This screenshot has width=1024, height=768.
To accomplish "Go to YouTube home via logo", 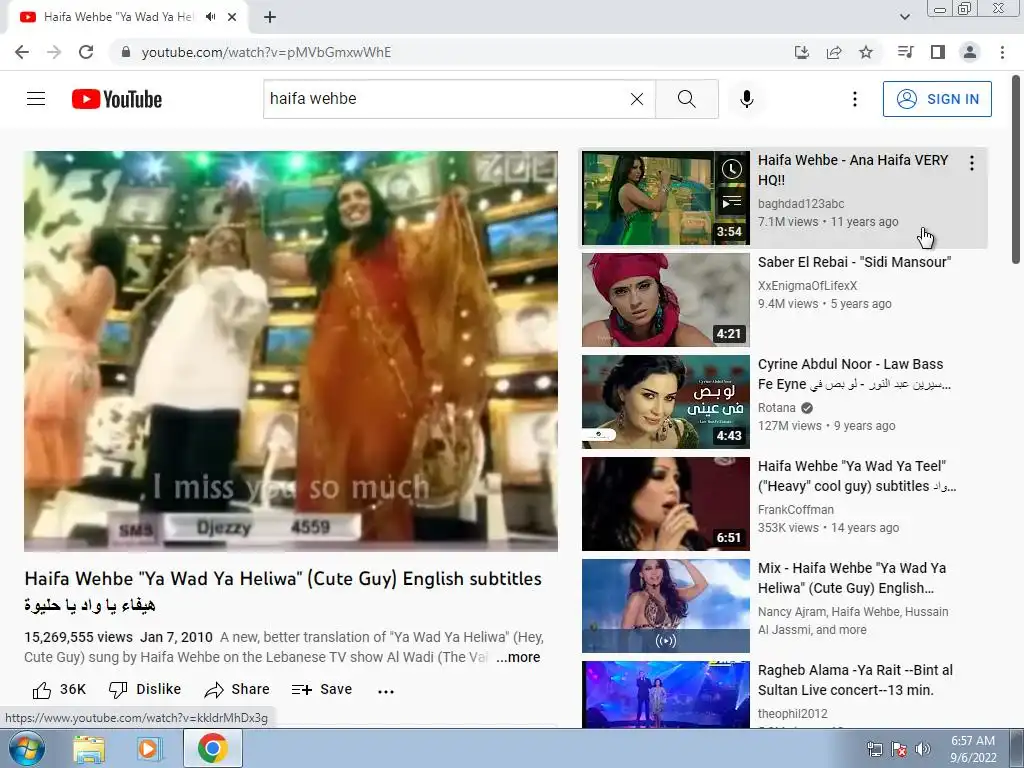I will point(117,99).
